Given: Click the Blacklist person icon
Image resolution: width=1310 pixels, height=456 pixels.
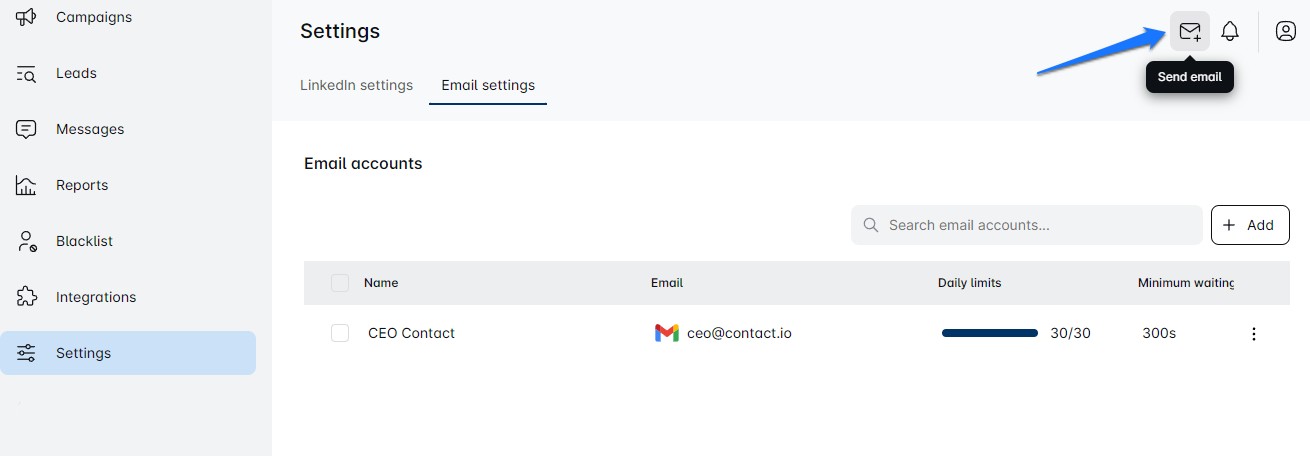Looking at the screenshot, I should pyautogui.click(x=27, y=241).
